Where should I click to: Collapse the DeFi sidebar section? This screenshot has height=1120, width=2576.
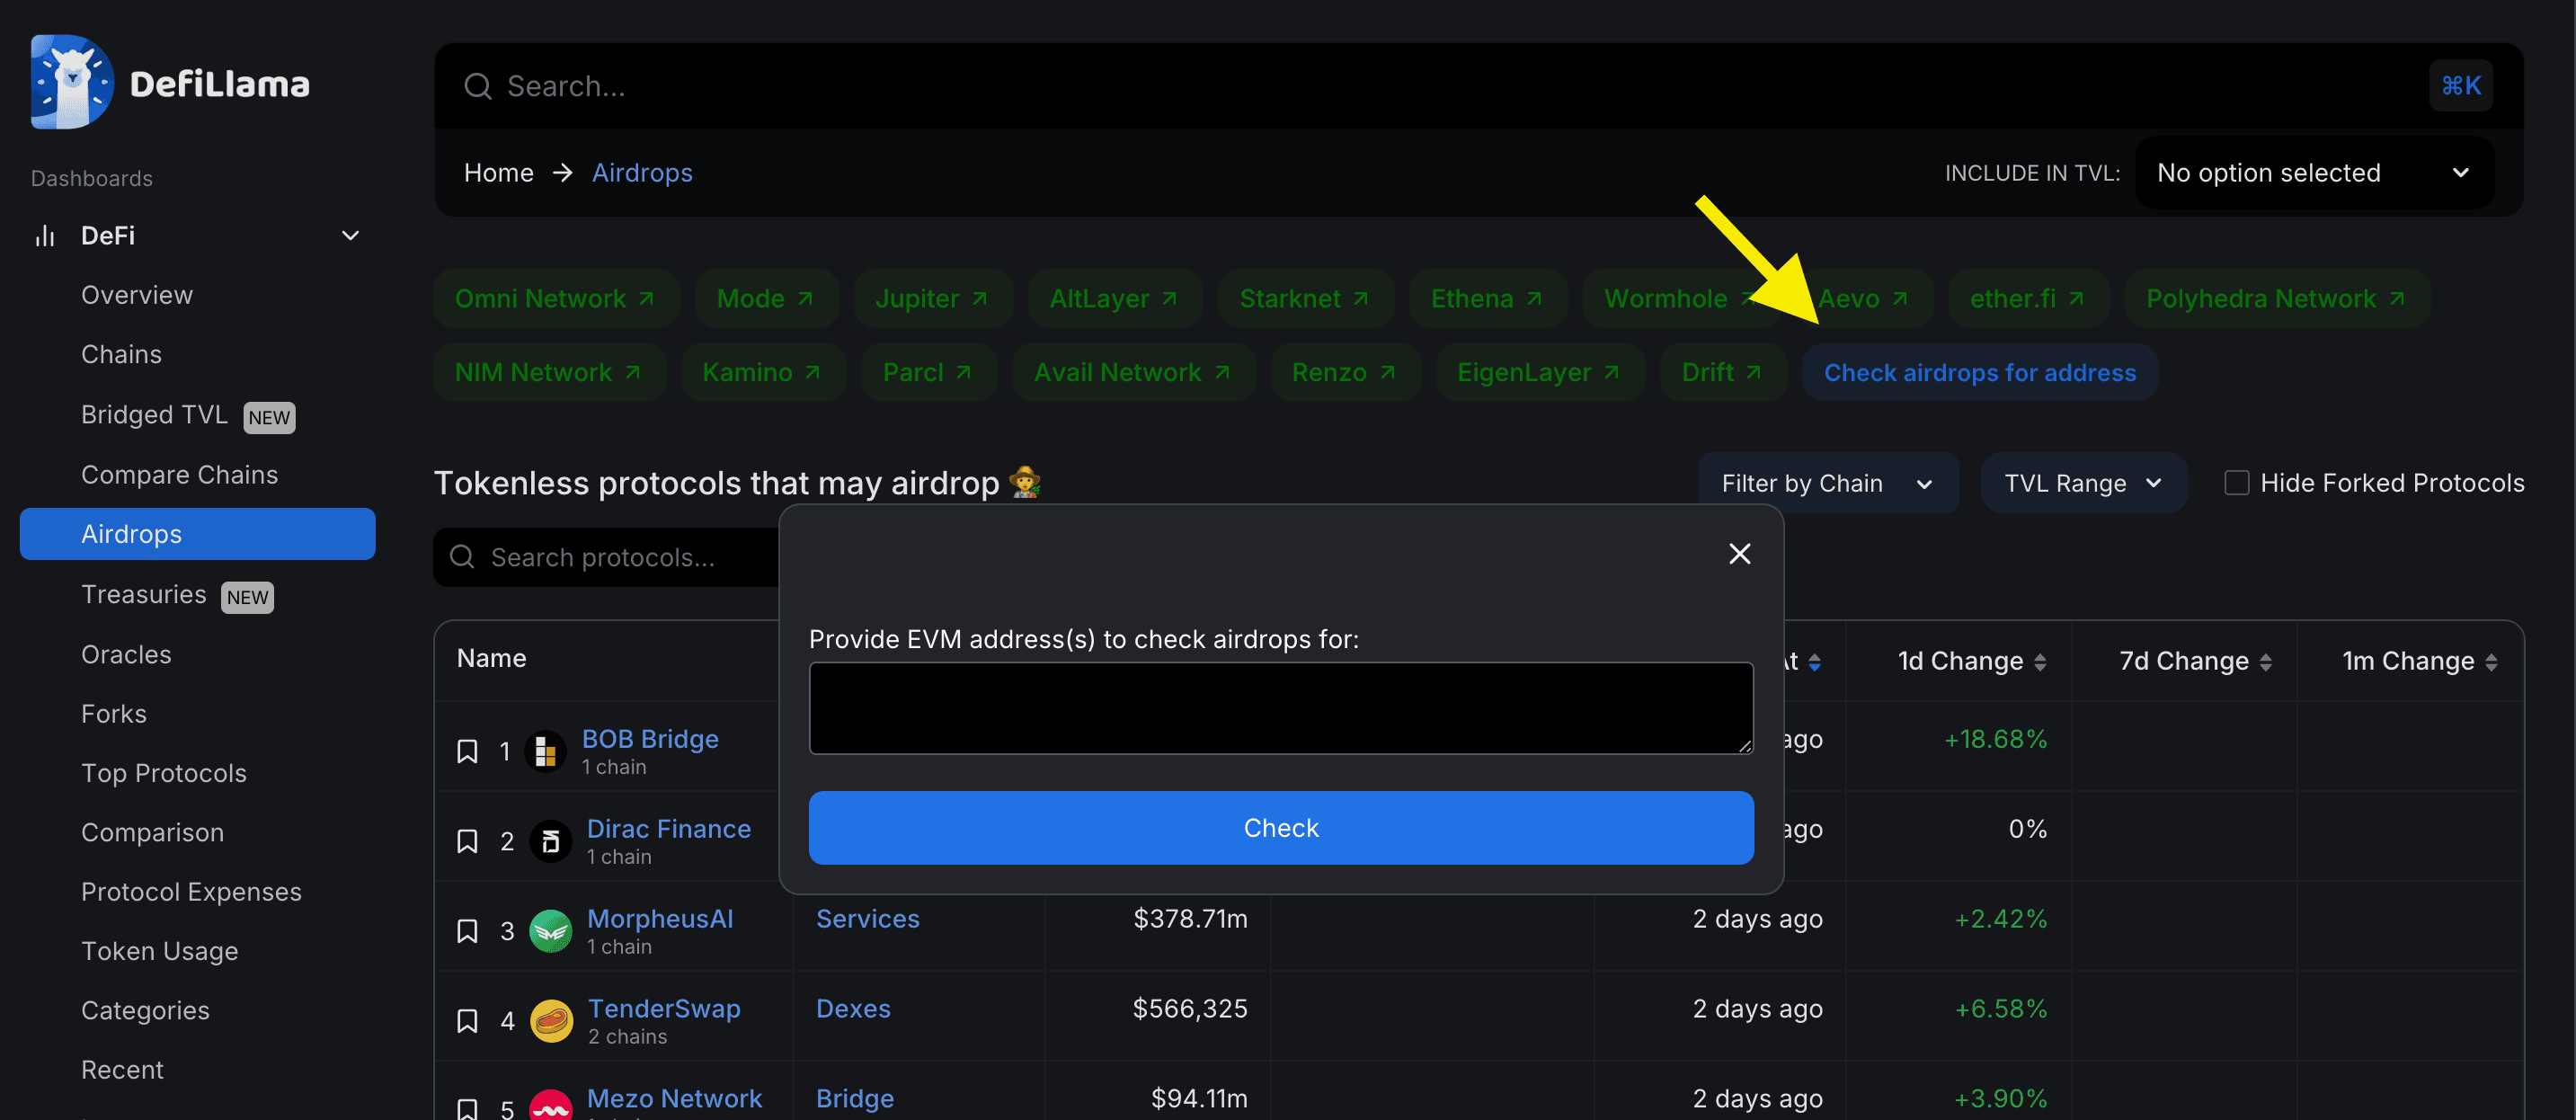click(x=350, y=236)
